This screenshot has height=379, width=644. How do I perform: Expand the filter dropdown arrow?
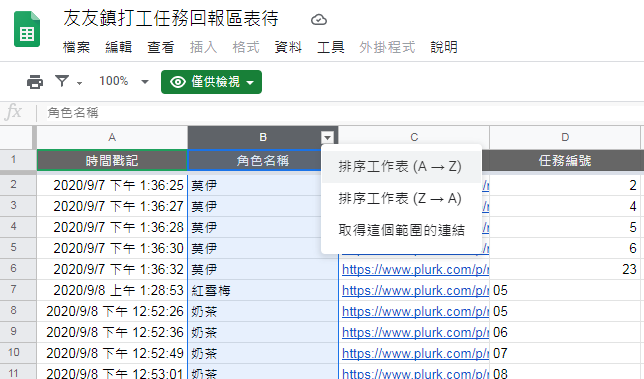coord(79,83)
